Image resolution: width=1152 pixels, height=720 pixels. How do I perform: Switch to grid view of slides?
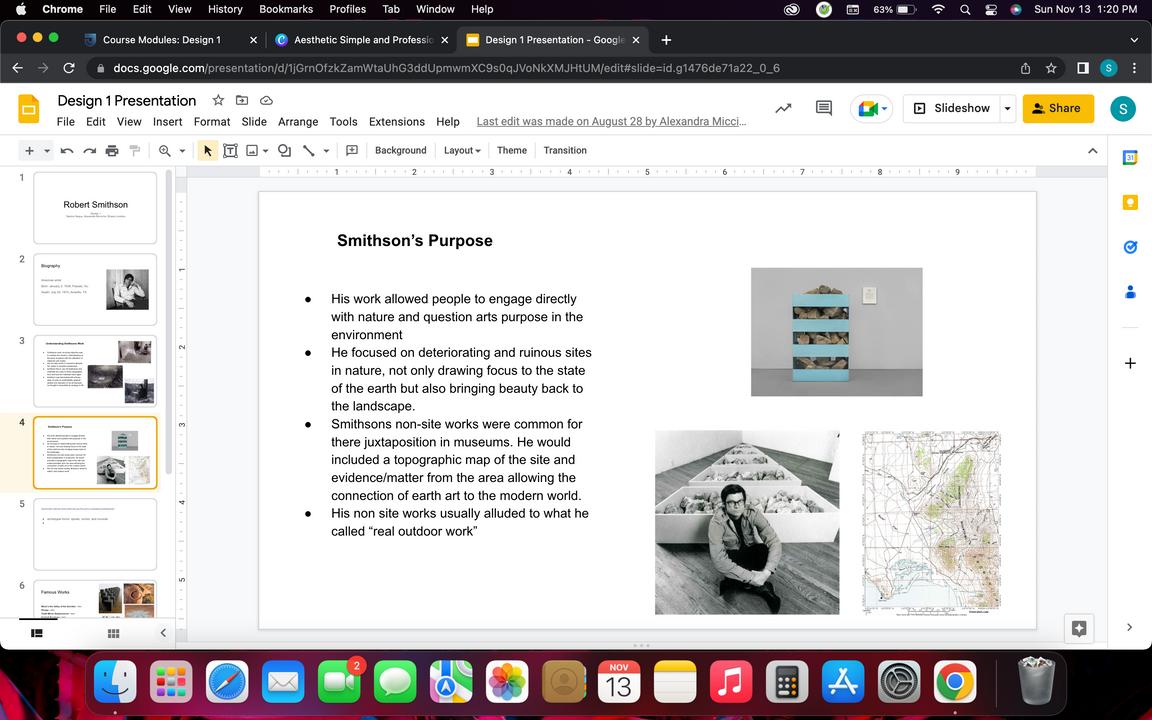(x=113, y=633)
